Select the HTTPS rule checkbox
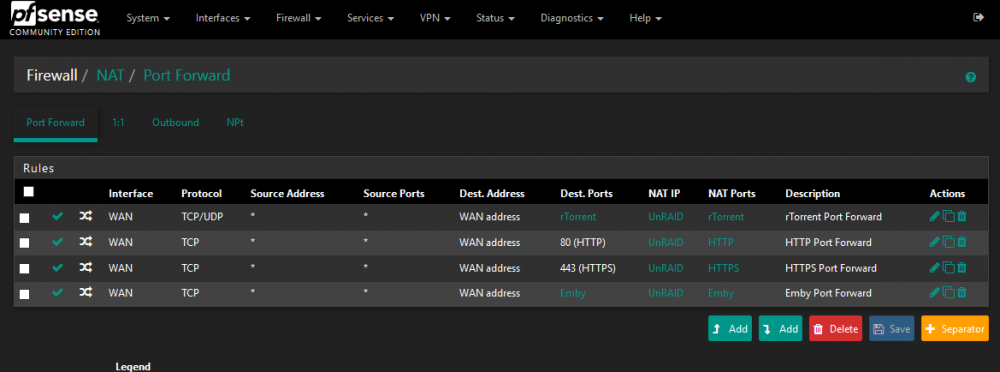This screenshot has width=1000, height=372. click(24, 269)
